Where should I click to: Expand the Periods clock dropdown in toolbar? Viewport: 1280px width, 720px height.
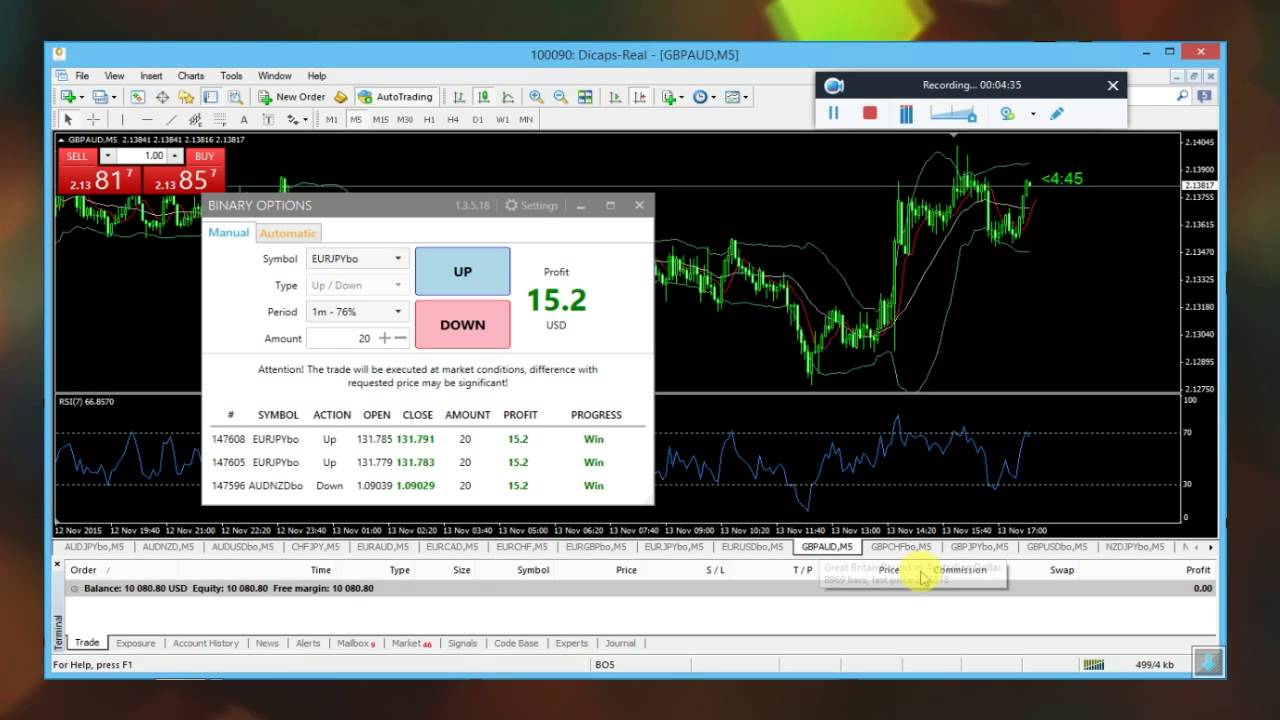714,97
